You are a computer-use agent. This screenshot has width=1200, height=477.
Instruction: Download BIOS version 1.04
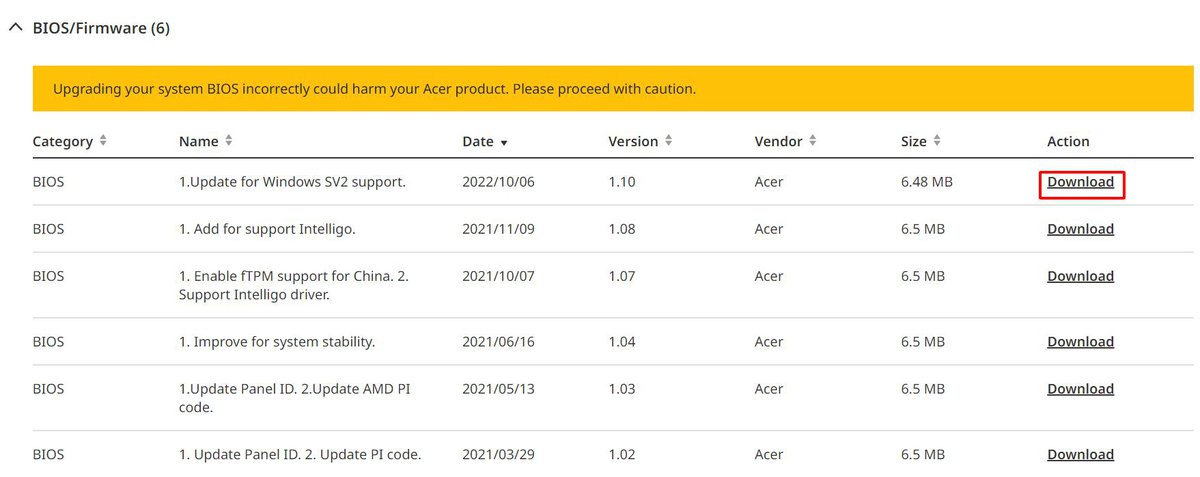click(x=1080, y=342)
